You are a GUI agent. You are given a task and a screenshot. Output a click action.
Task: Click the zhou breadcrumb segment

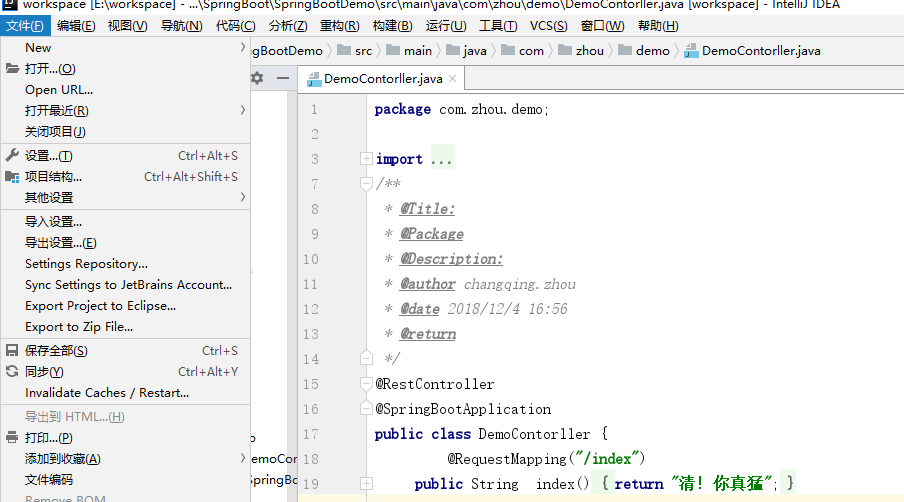(x=581, y=51)
